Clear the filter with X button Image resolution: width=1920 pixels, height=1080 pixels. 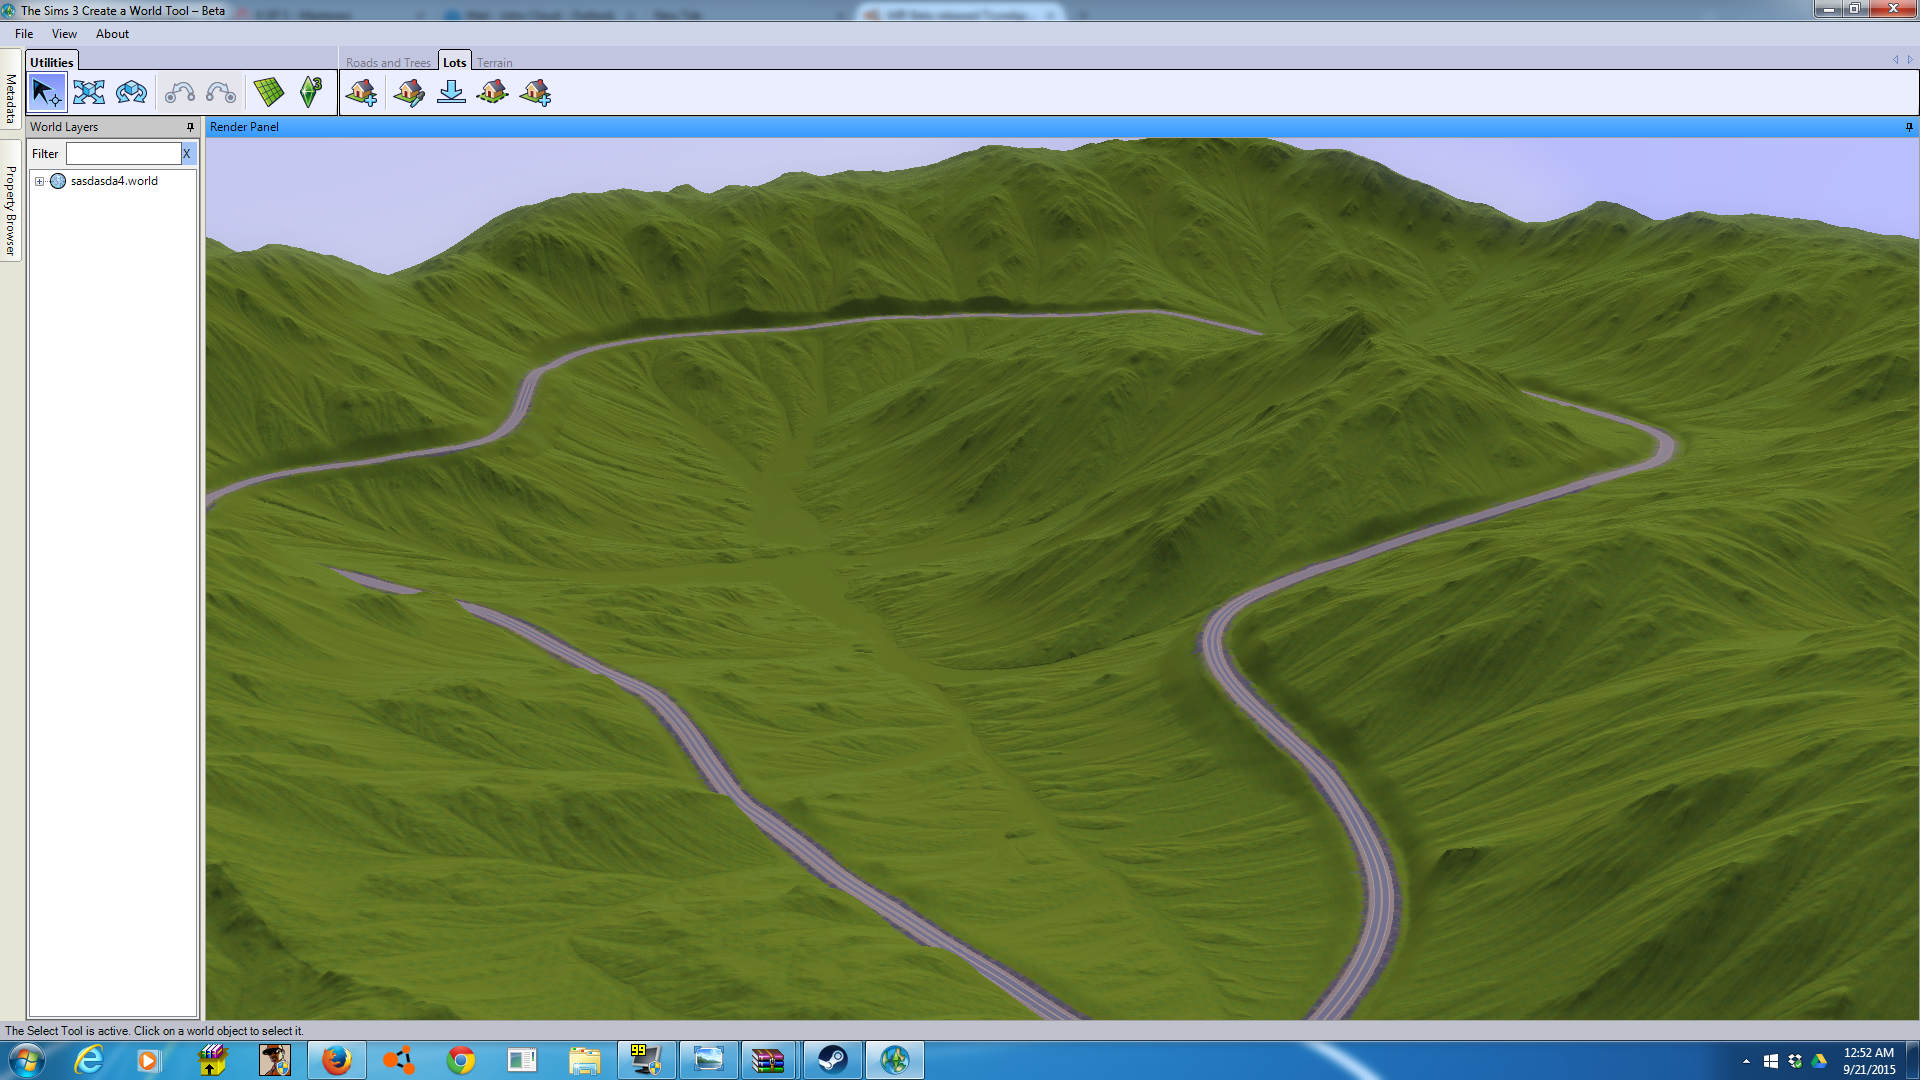[186, 153]
